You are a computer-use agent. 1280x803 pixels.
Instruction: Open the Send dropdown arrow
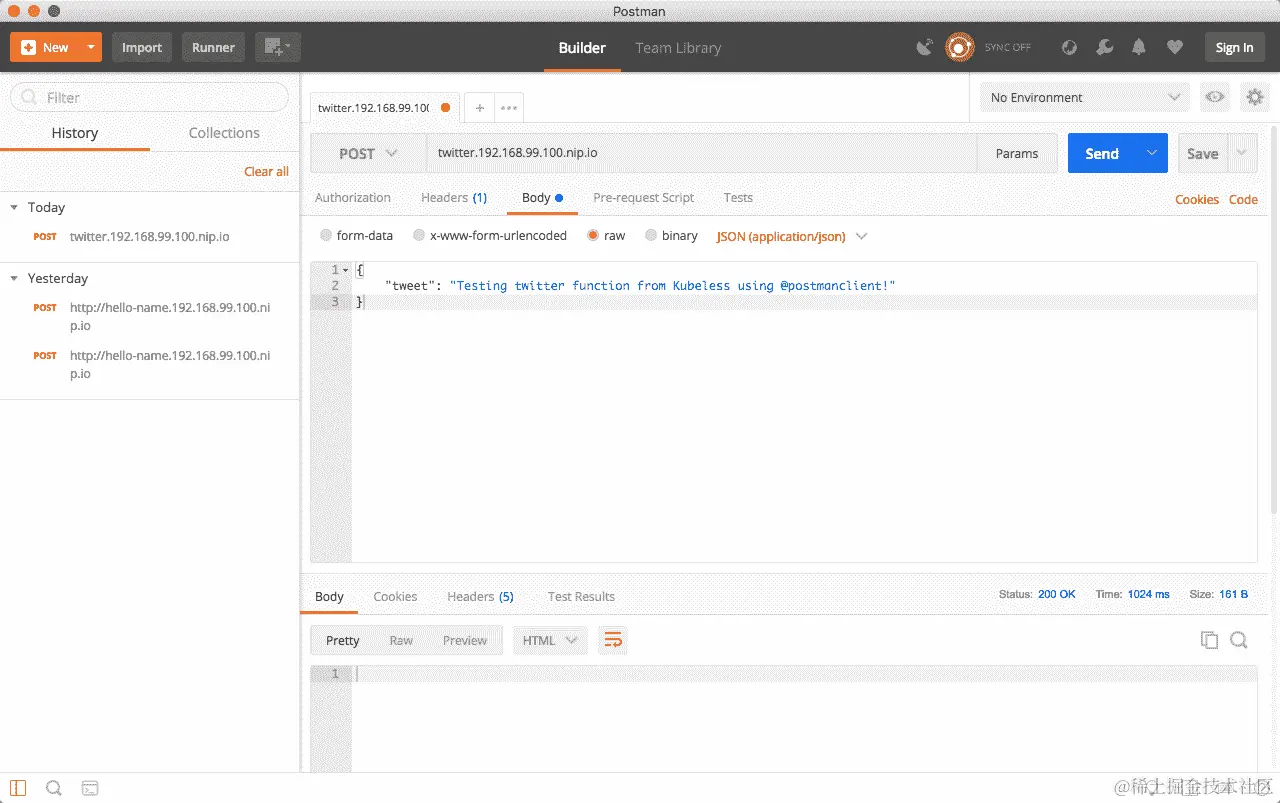coord(1152,153)
